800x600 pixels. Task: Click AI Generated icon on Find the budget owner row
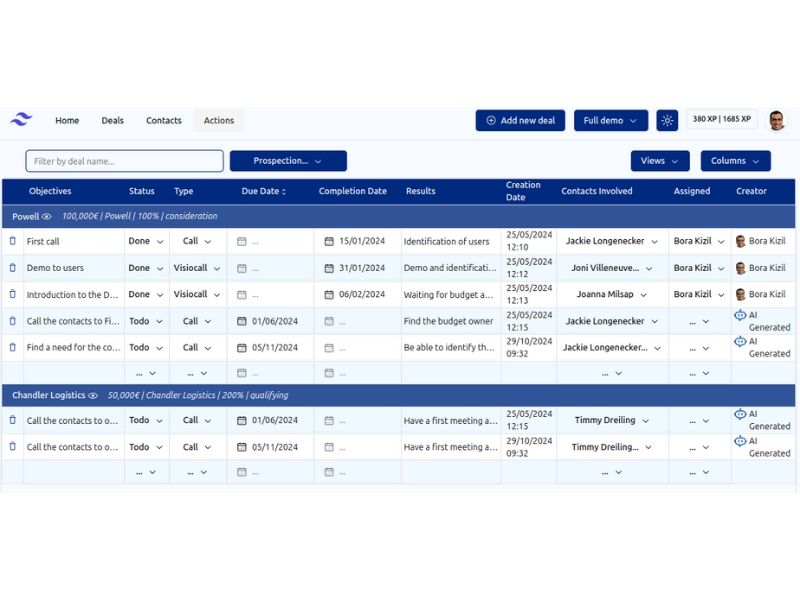(740, 315)
